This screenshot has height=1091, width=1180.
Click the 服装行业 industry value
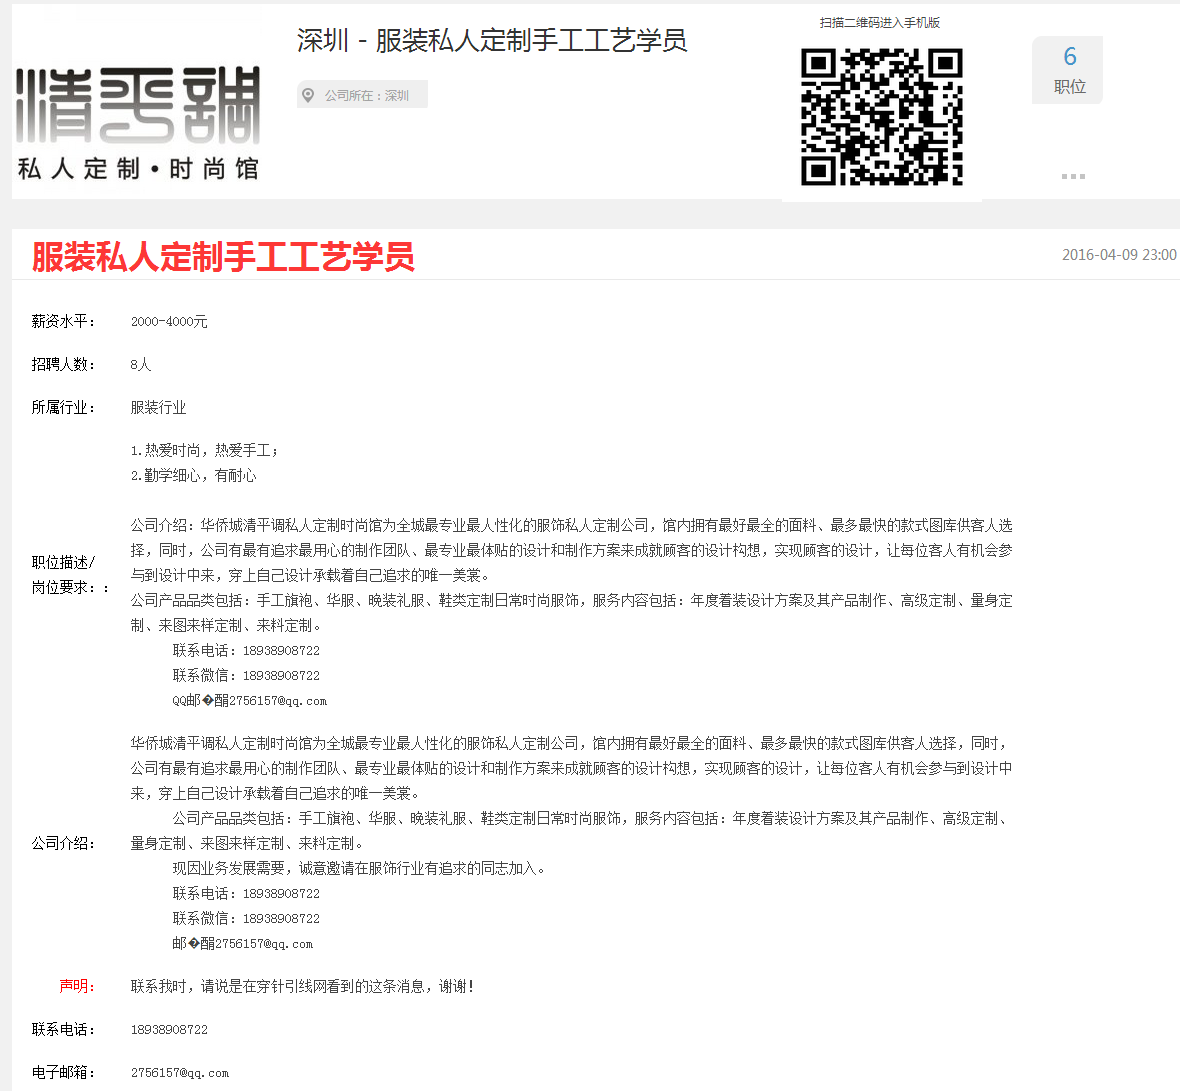(x=158, y=408)
